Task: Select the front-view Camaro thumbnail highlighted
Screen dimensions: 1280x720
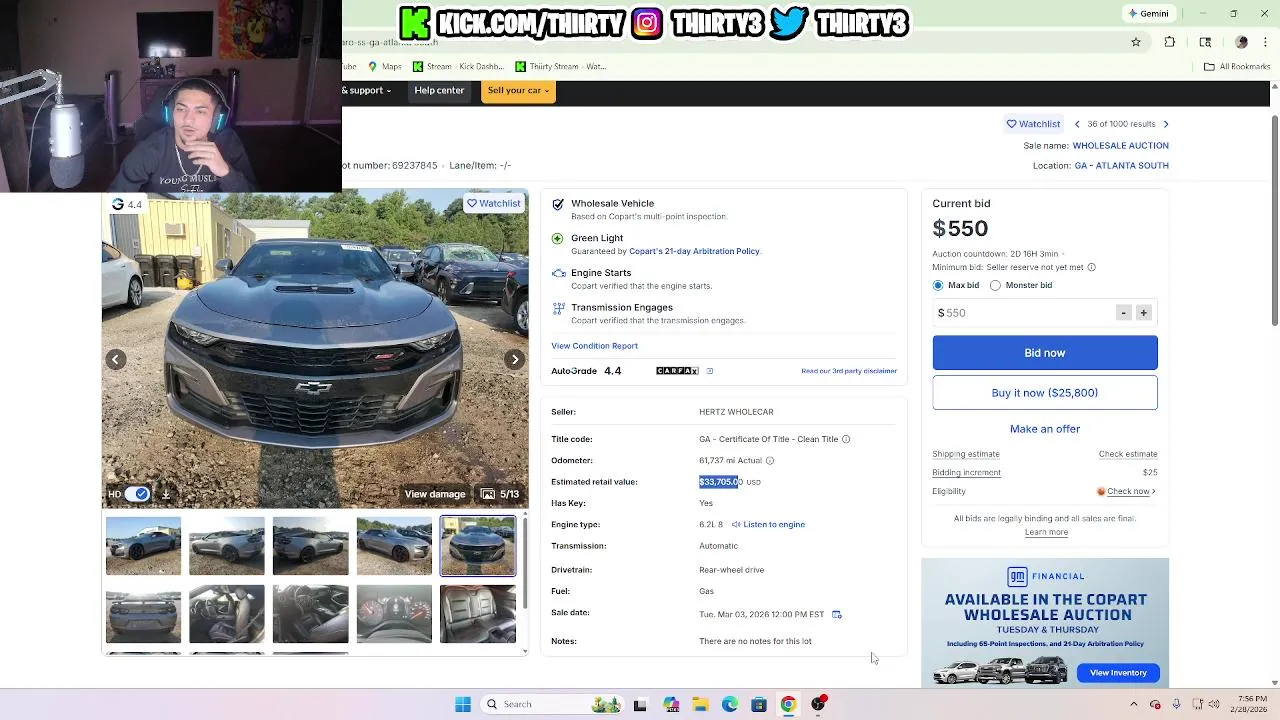Action: 478,546
